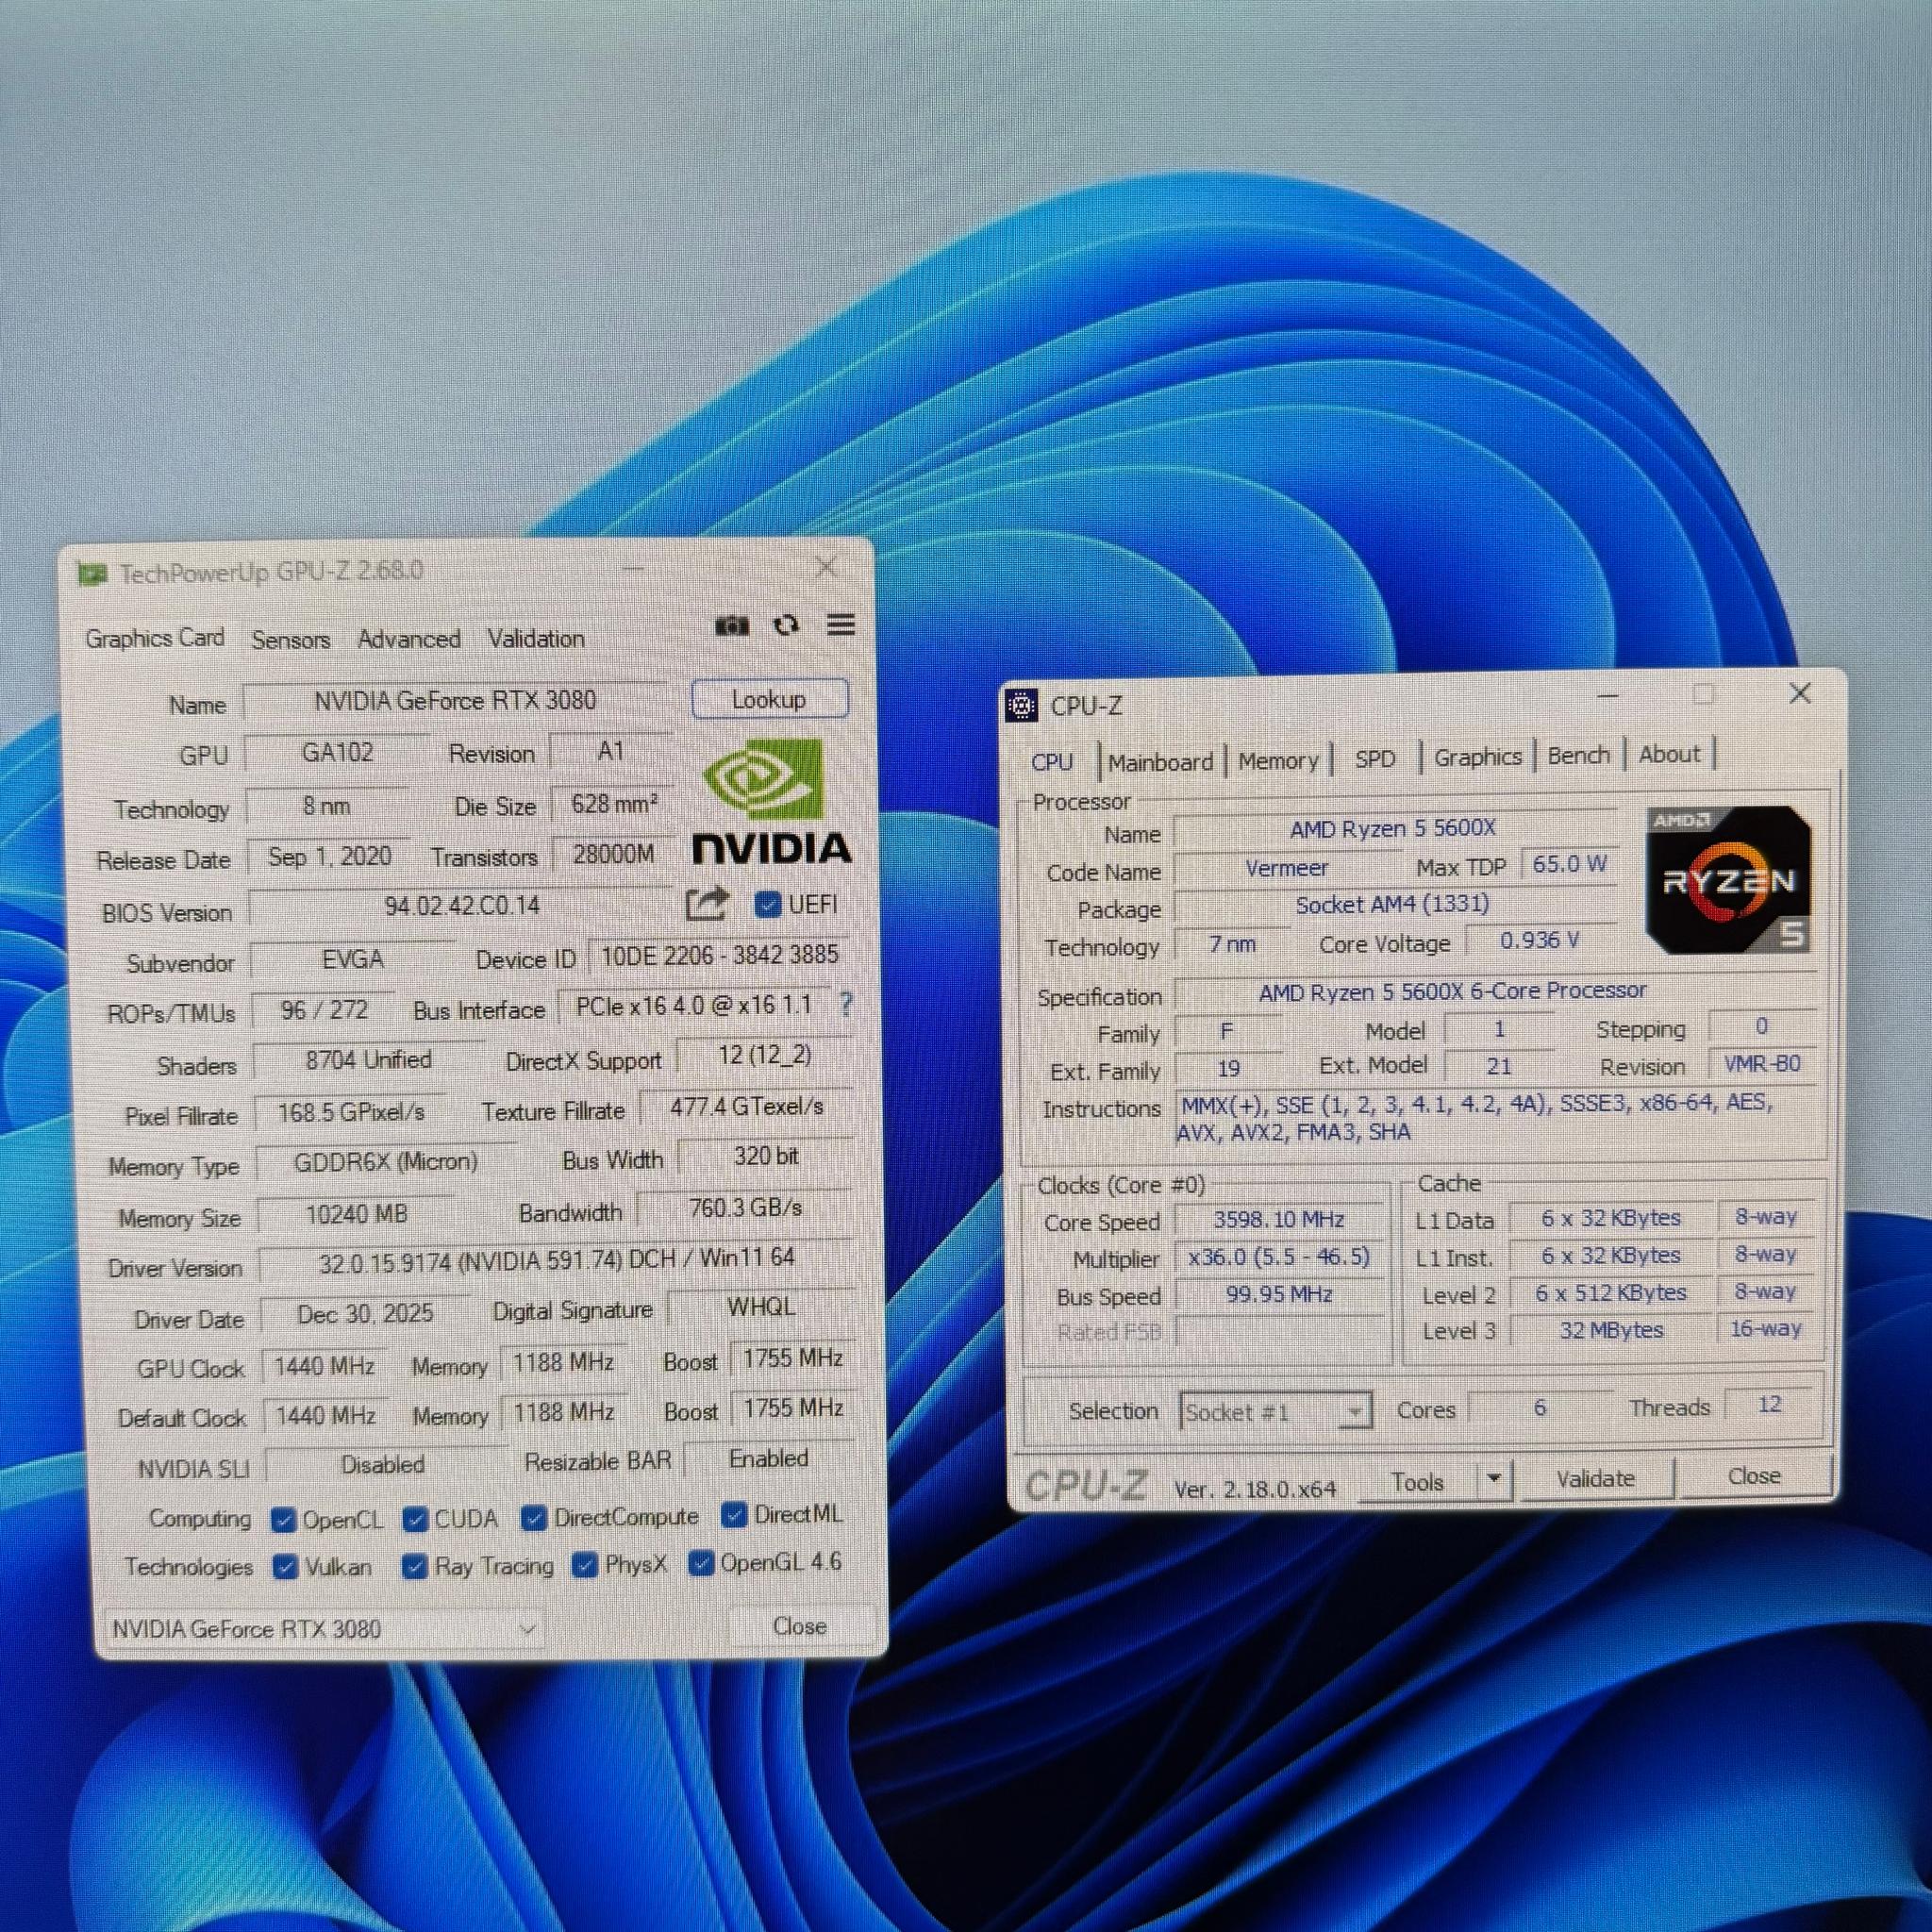This screenshot has height=1932, width=1932.
Task: Click the BIOS export share icon
Action: point(707,904)
